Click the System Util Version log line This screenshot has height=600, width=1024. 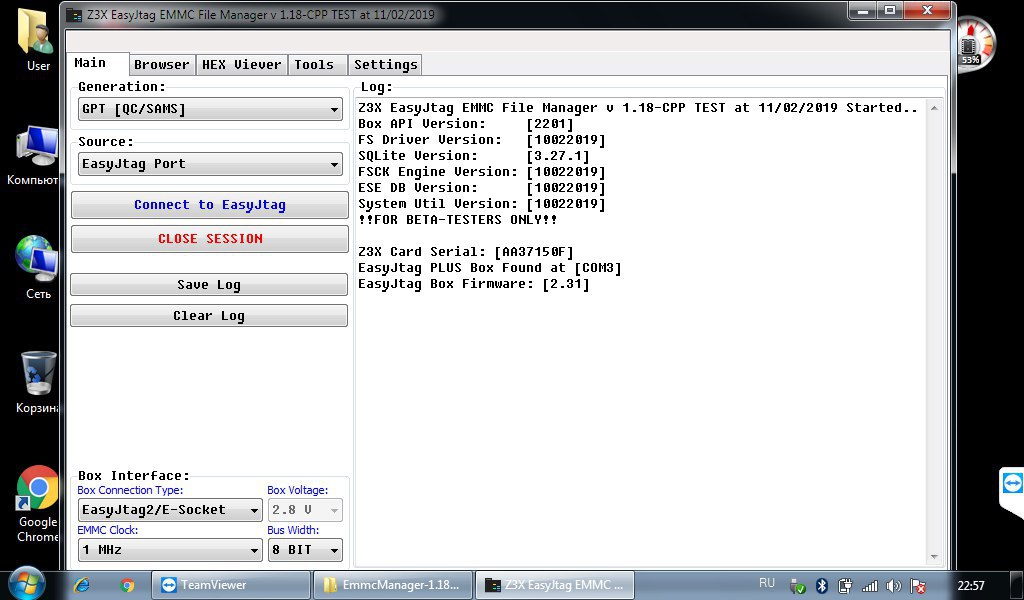482,204
